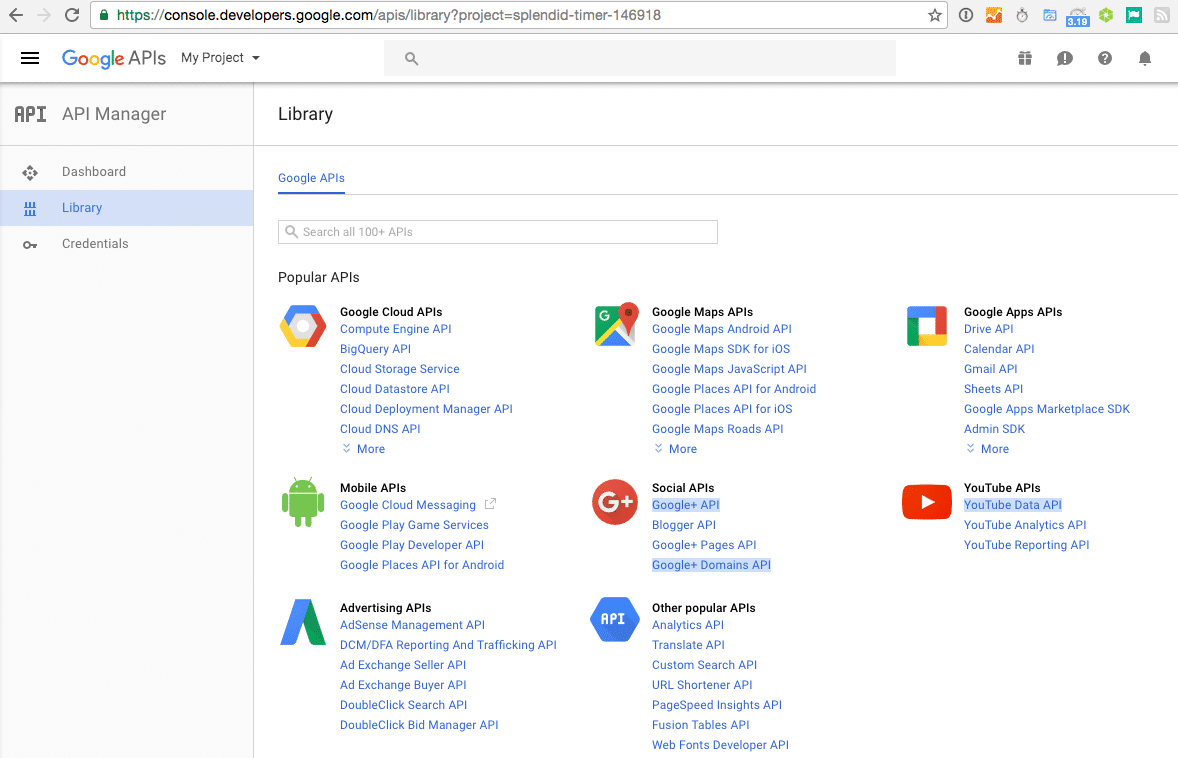Open the Fusion Tables API link
The image size is (1178, 758).
pos(700,725)
